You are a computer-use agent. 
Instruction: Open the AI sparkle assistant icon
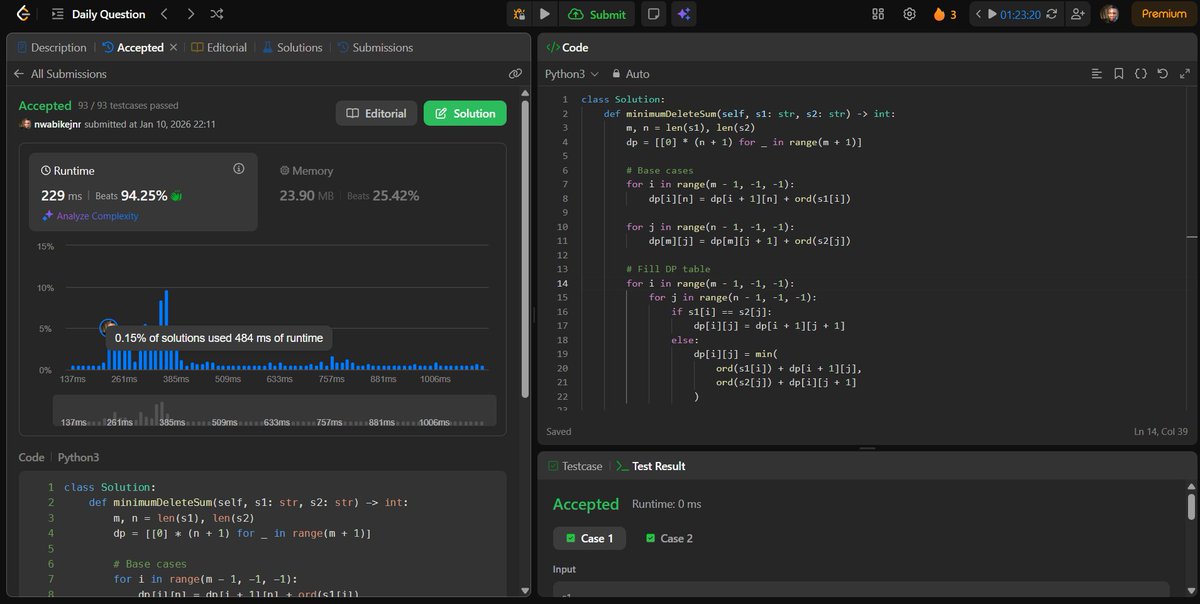684,15
